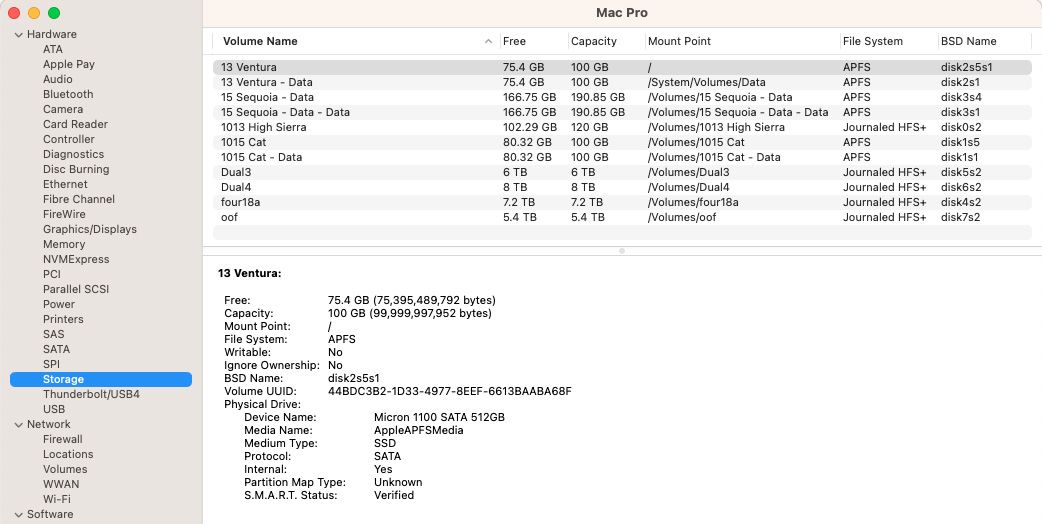
Task: Select WWAN under Network
Action: [x=61, y=484]
